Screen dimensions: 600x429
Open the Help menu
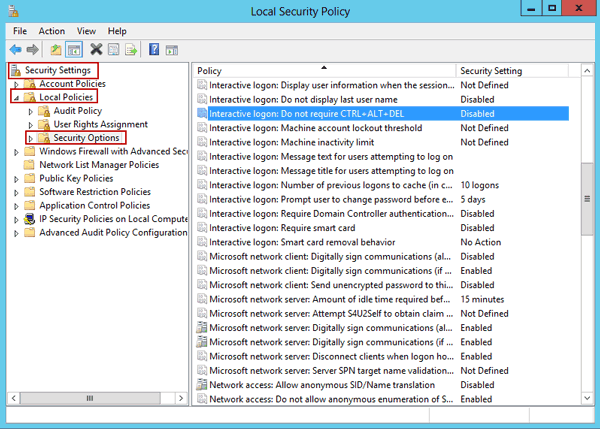coord(117,31)
